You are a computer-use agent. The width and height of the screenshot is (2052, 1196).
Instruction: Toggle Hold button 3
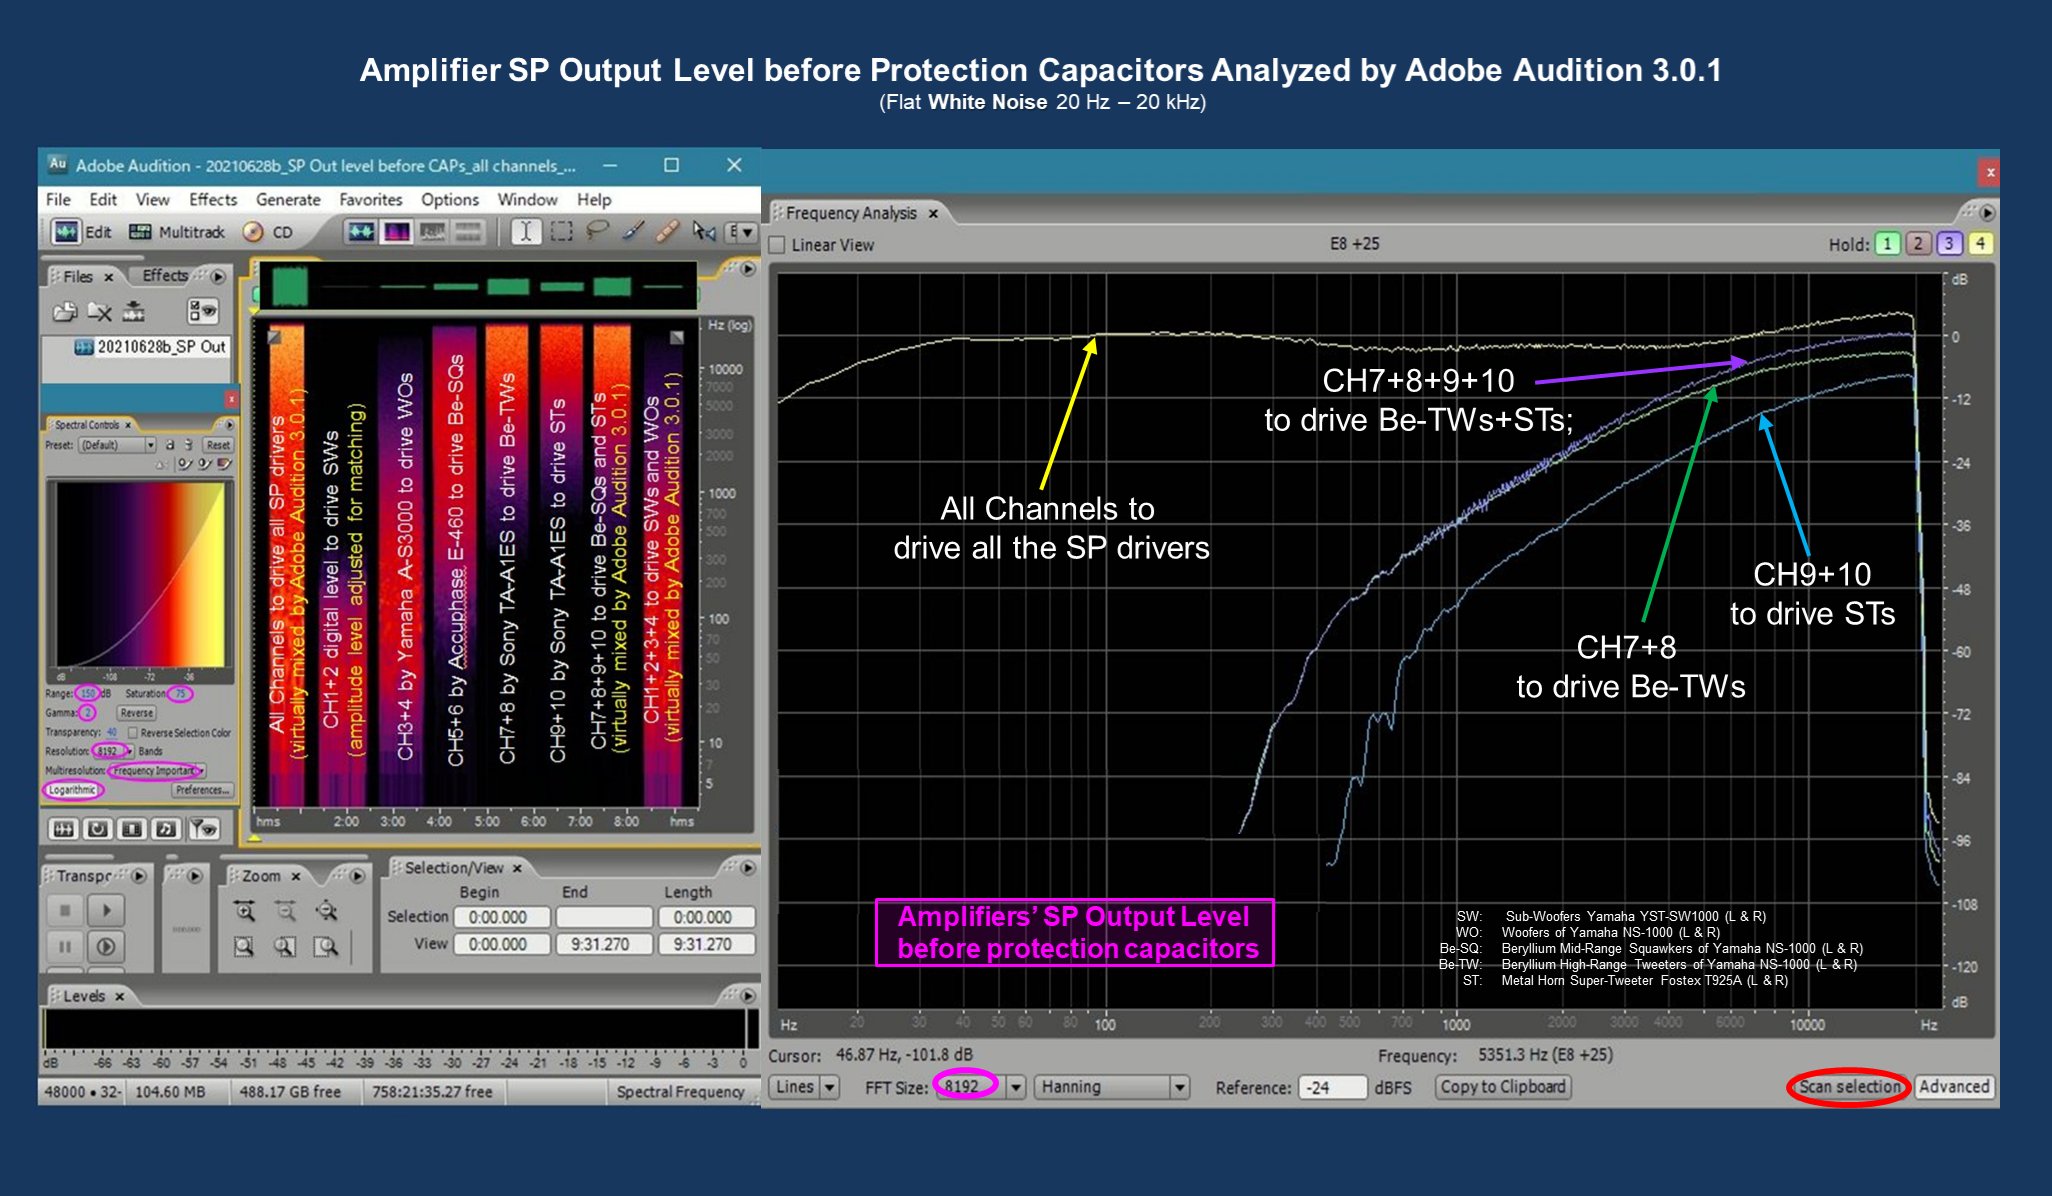[x=1949, y=243]
